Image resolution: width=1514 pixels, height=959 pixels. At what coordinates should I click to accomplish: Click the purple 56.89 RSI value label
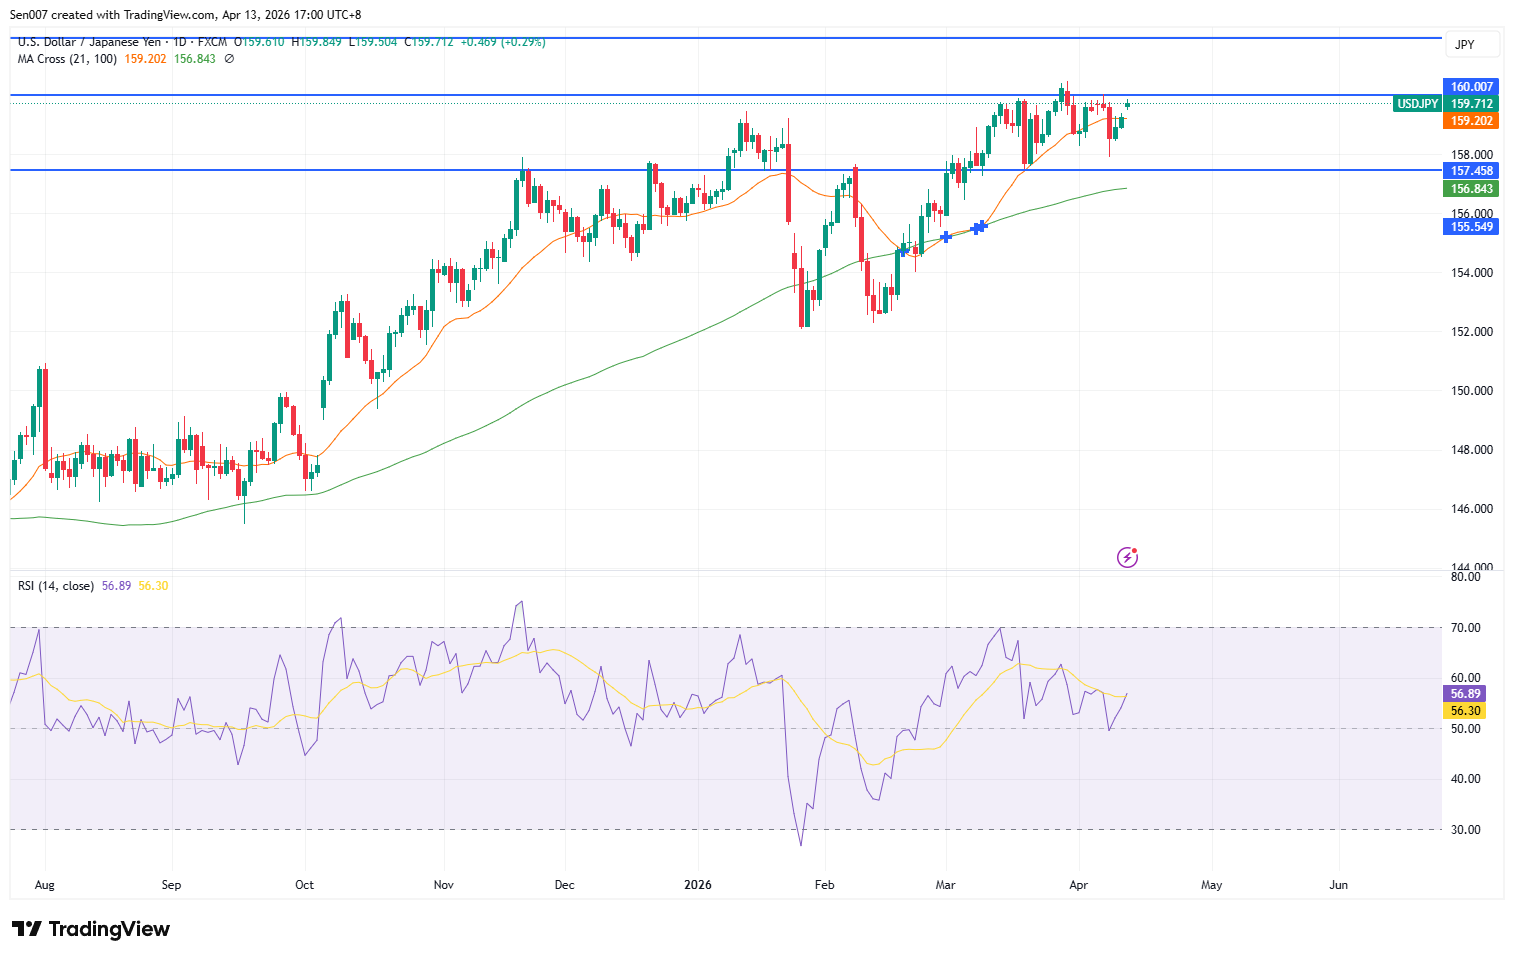point(1466,693)
